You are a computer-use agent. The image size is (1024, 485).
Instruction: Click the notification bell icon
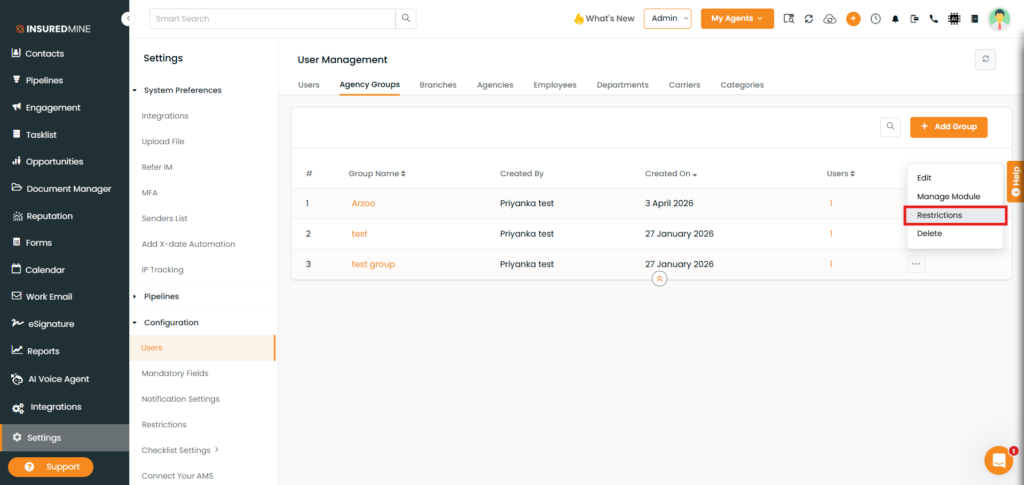[895, 19]
